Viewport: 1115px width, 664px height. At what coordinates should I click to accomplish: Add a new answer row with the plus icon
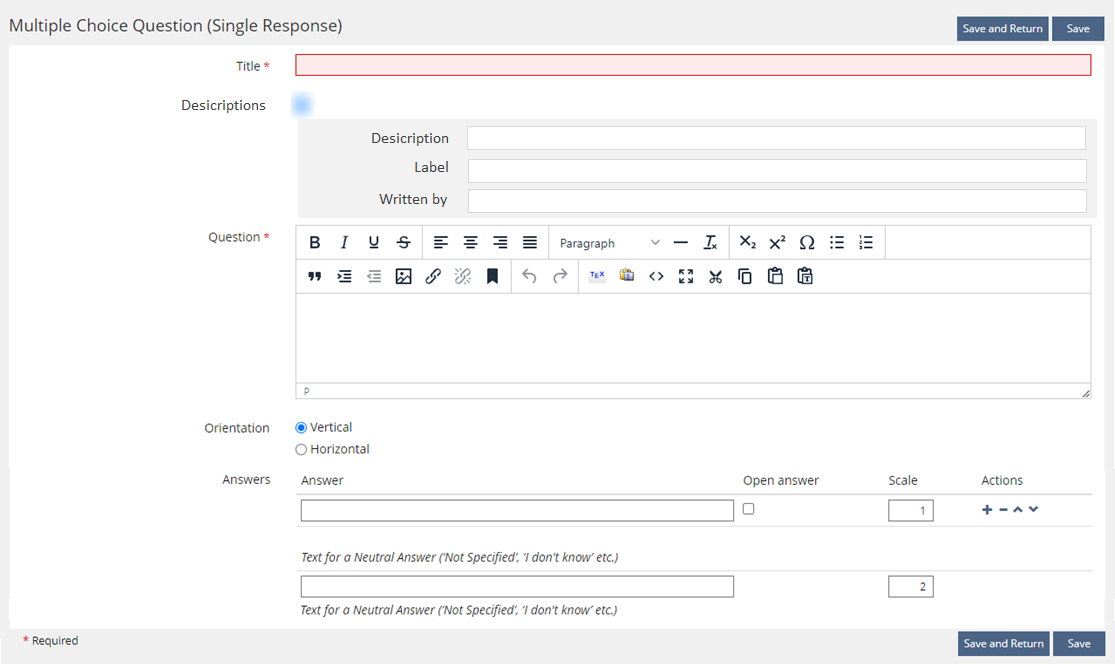[x=987, y=510]
